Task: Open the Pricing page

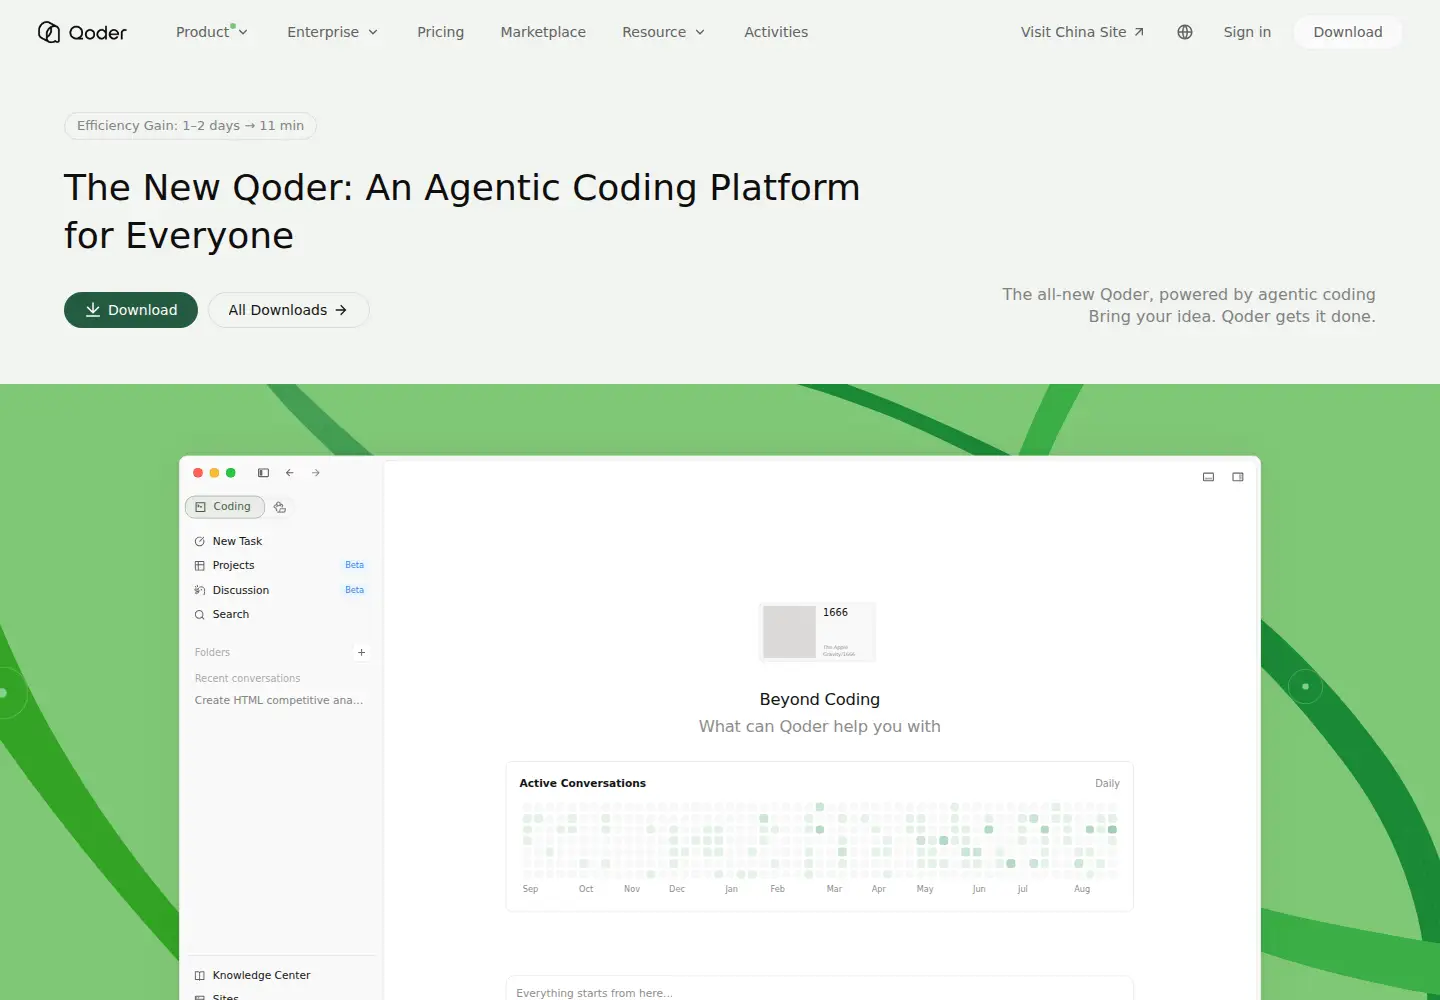Action: [x=441, y=32]
